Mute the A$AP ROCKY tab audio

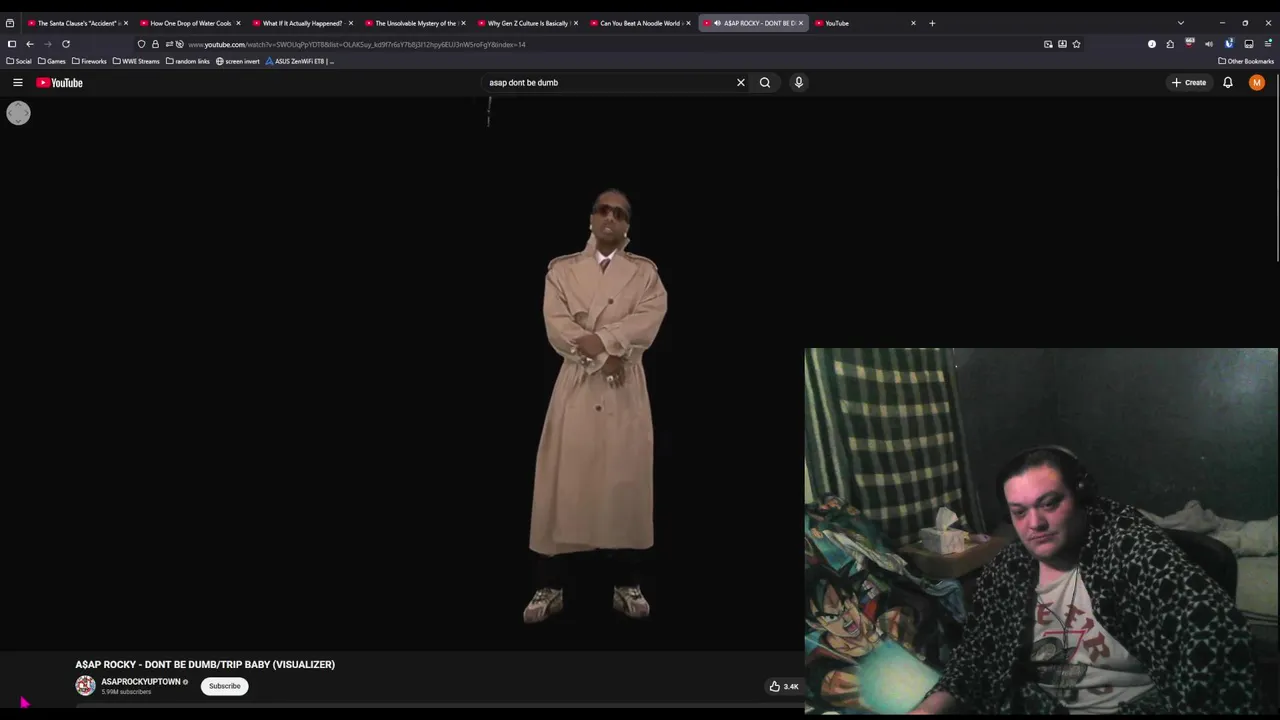[717, 23]
